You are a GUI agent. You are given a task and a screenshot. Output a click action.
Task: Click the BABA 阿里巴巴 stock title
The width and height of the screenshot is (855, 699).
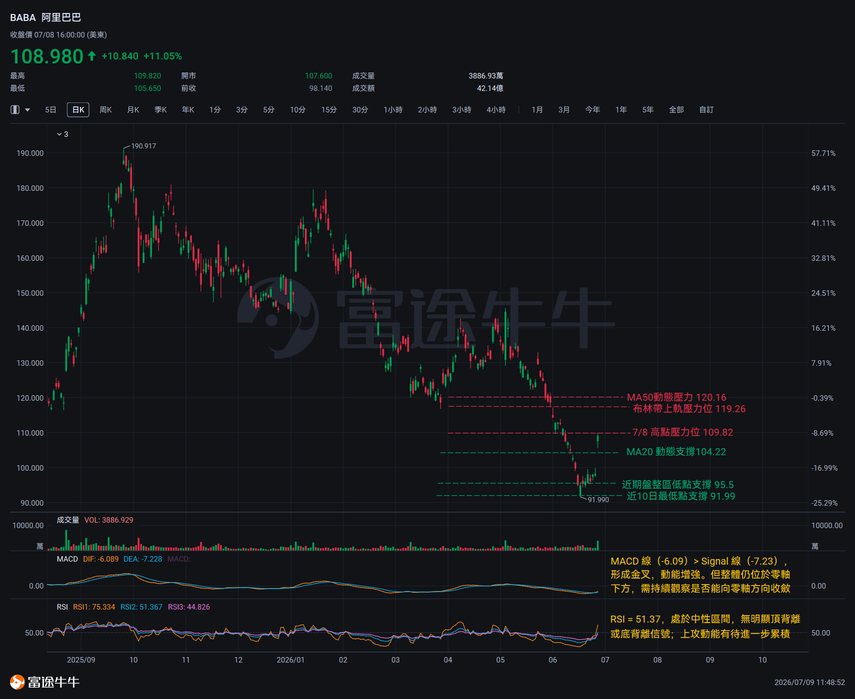click(45, 17)
